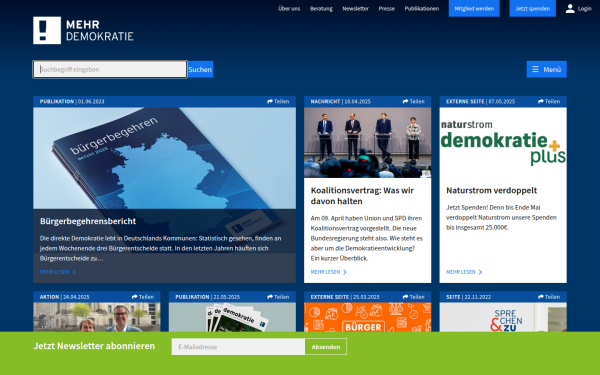This screenshot has height=375, width=600.
Task: Open the demokratie magazines thumbnail
Action: click(232, 317)
